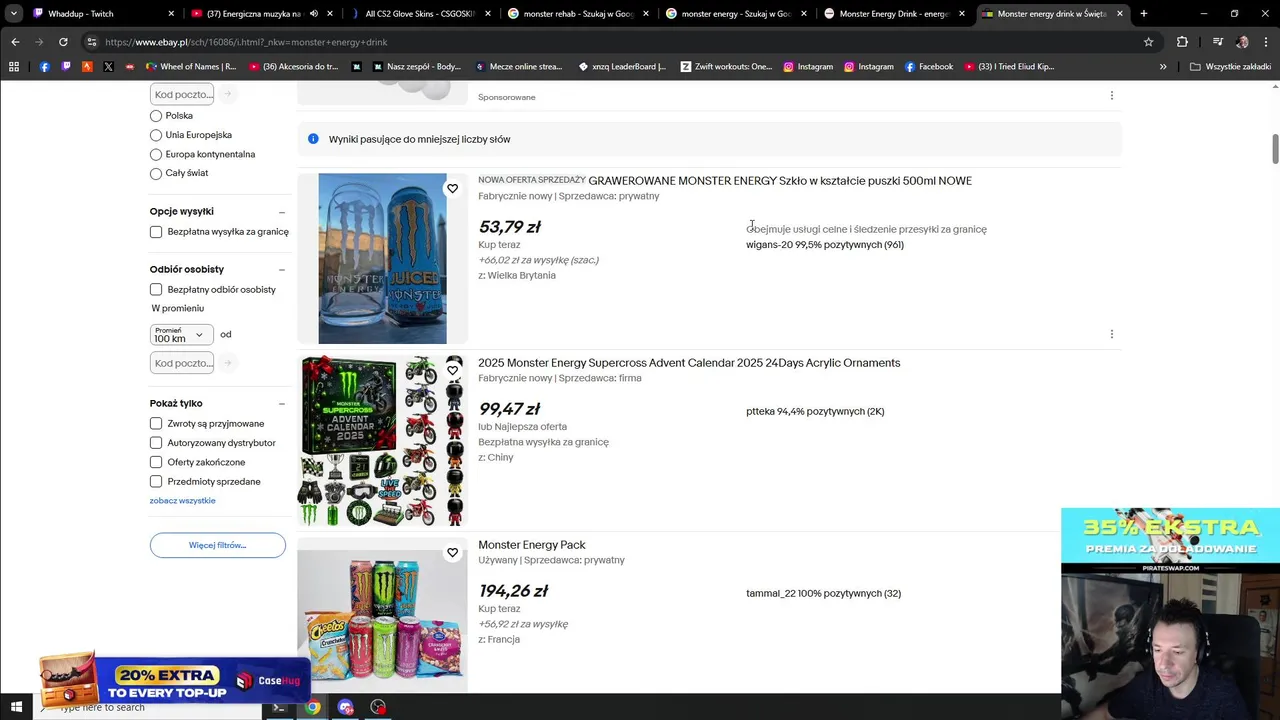The width and height of the screenshot is (1280, 720).
Task: Click the upper Kod pocztowy input field
Action: pos(181,94)
